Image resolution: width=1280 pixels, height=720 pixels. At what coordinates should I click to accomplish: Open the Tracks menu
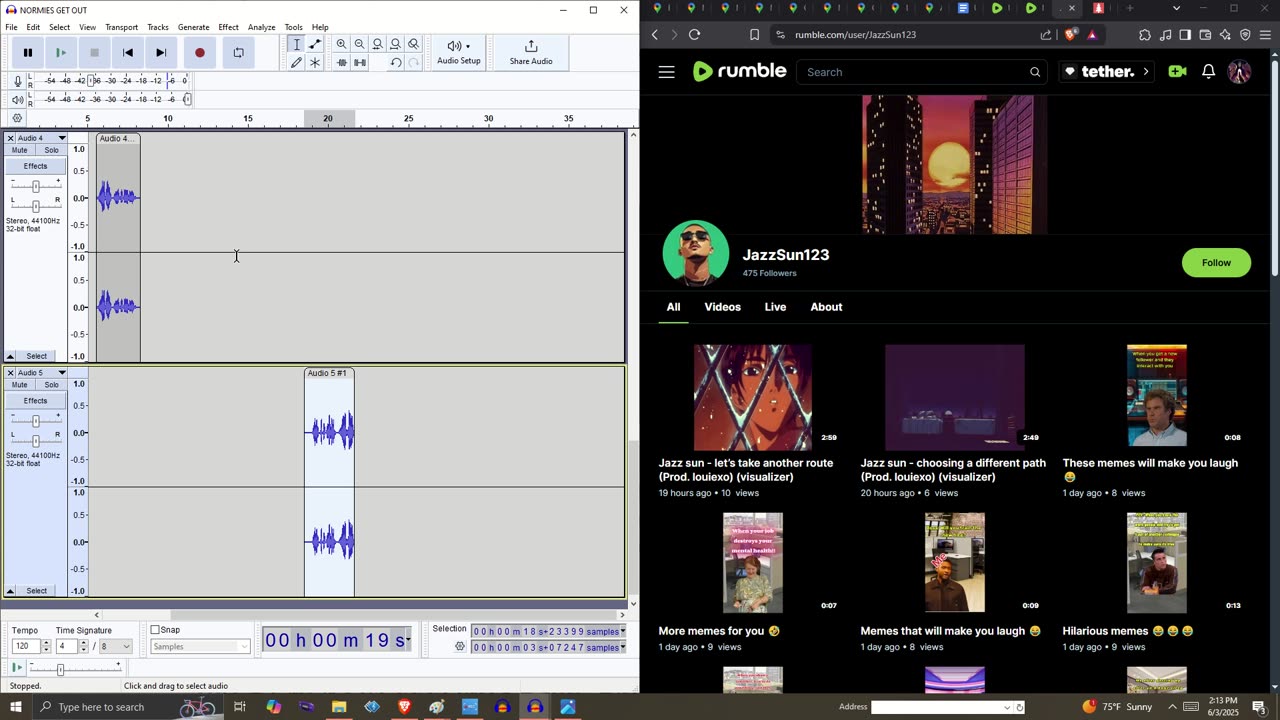[x=158, y=27]
